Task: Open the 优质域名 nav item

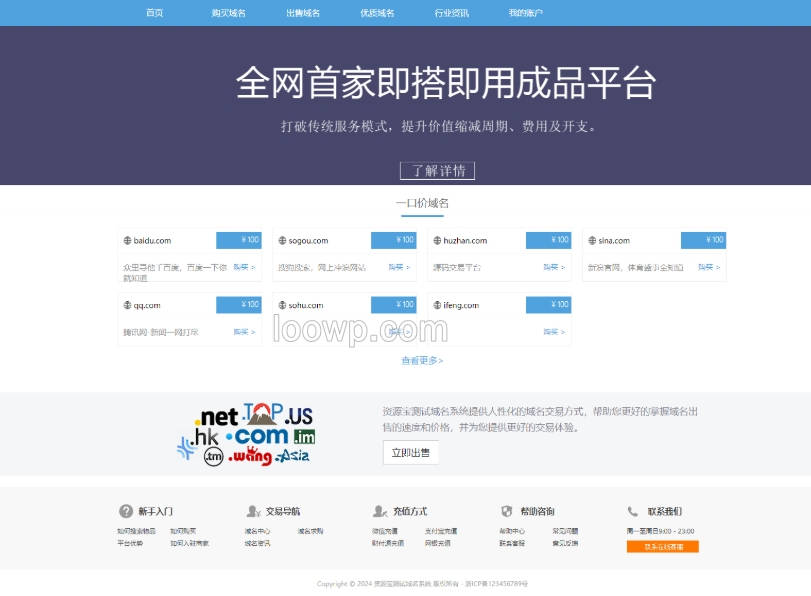Action: [378, 13]
